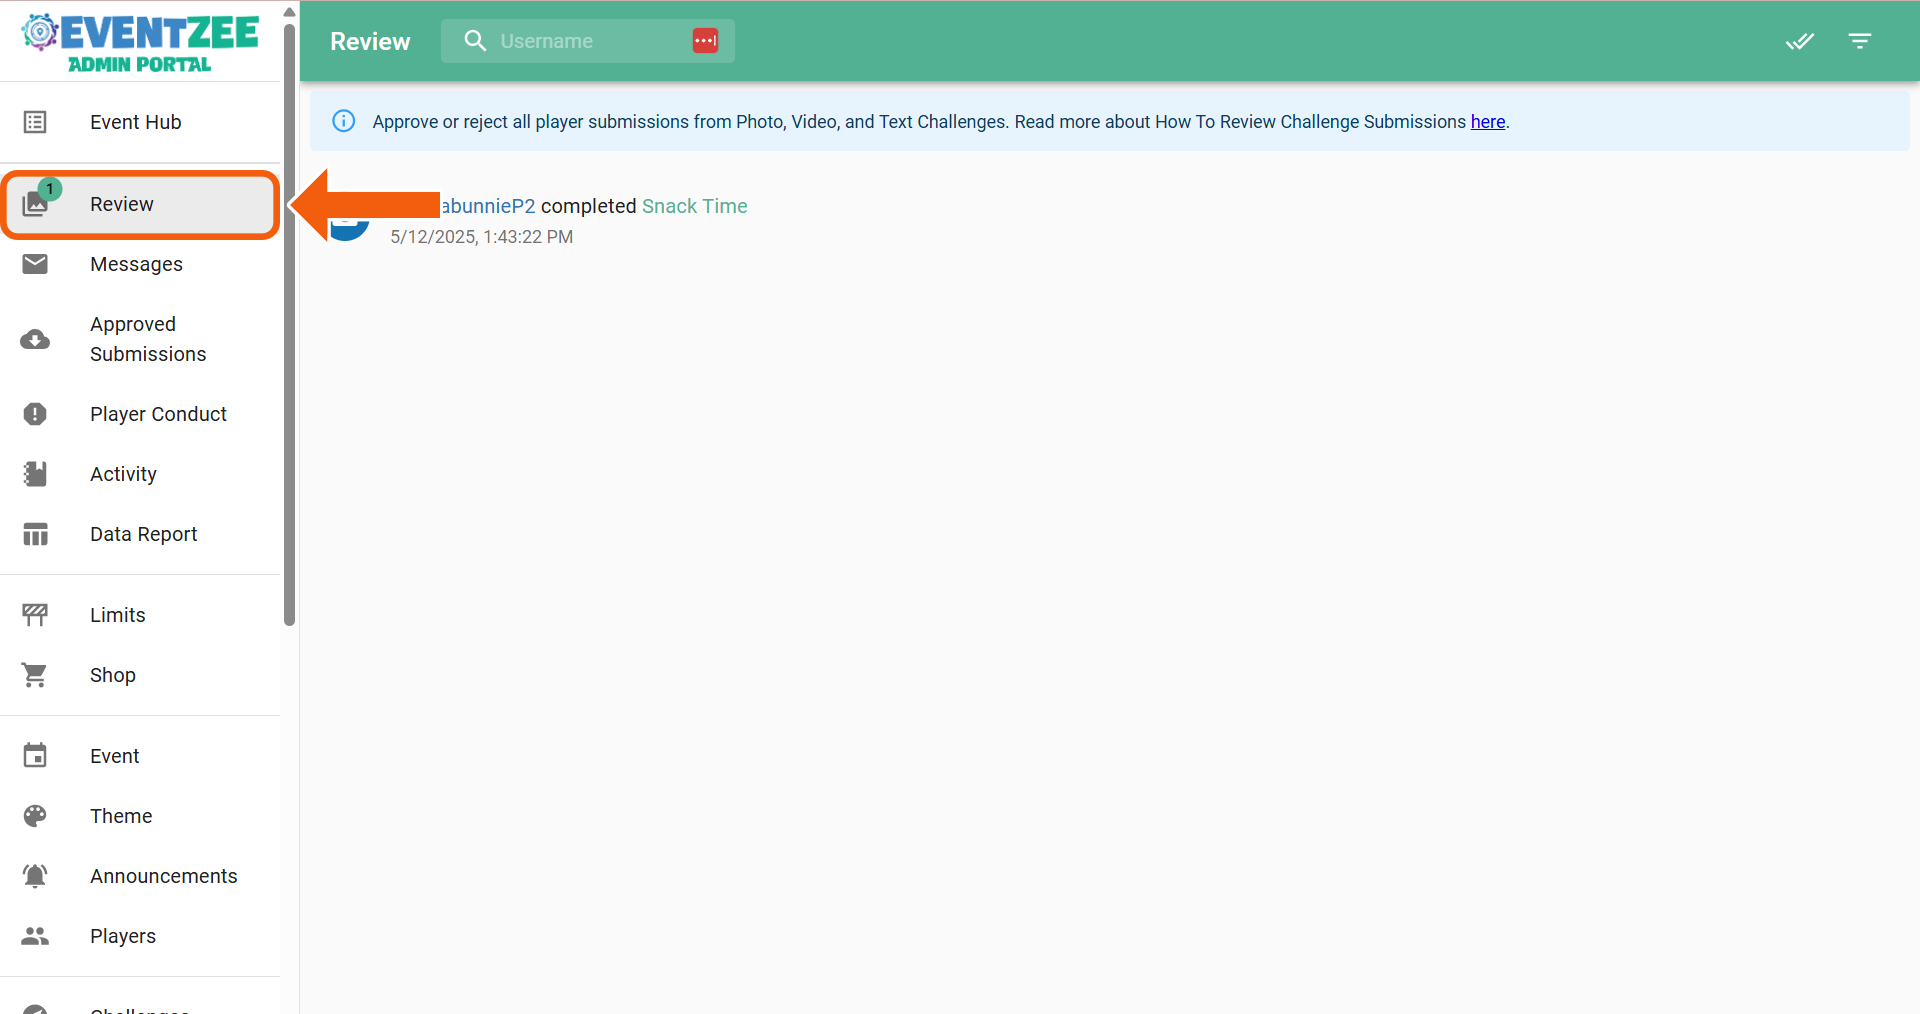Focus the Username search field
The width and height of the screenshot is (1920, 1014).
[588, 41]
